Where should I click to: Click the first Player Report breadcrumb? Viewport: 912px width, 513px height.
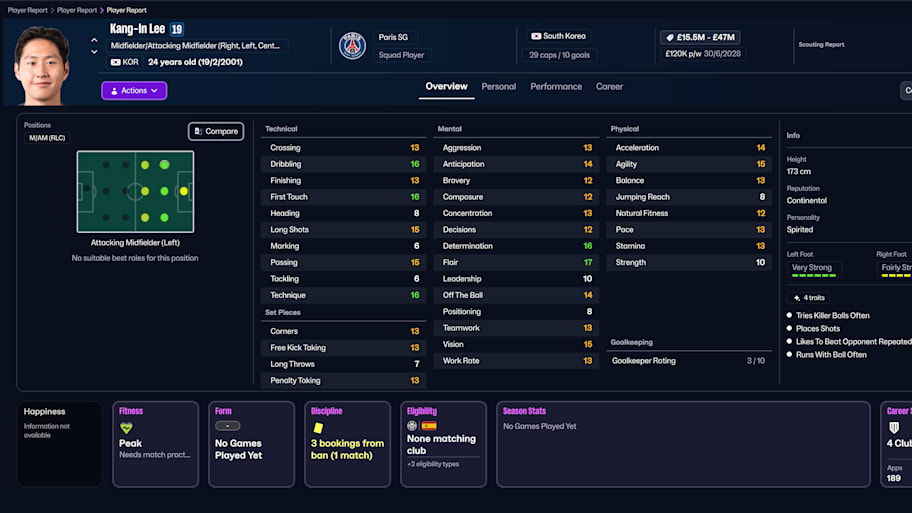[x=27, y=10]
